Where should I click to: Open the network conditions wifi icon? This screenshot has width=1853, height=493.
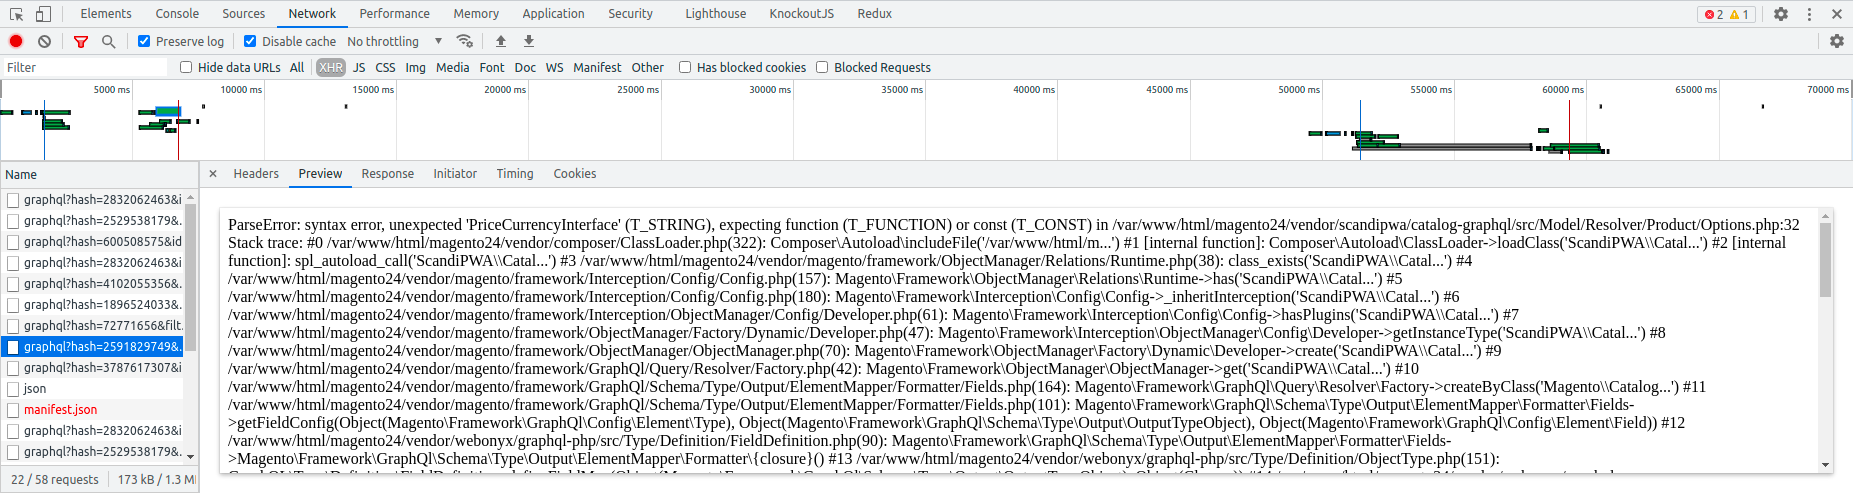click(464, 41)
